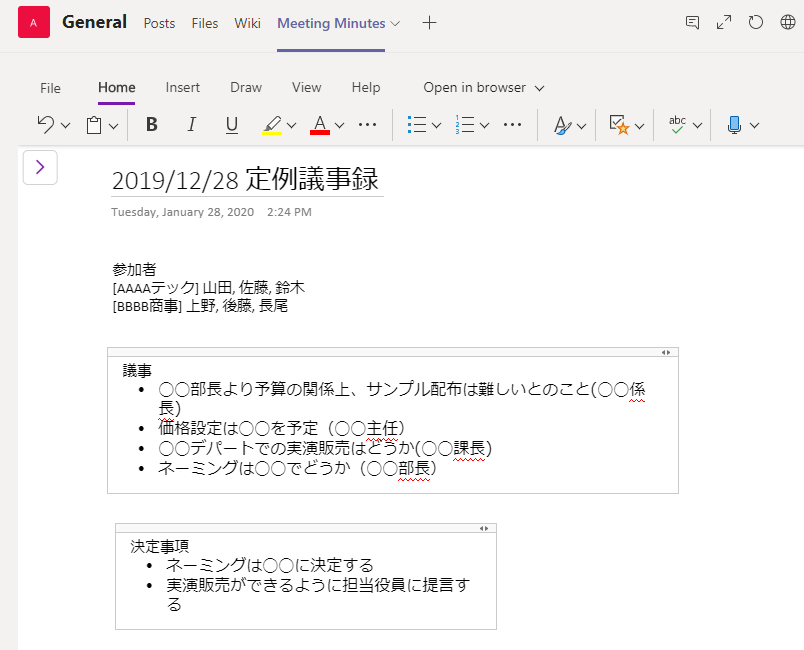Run the spelling check

coord(677,125)
